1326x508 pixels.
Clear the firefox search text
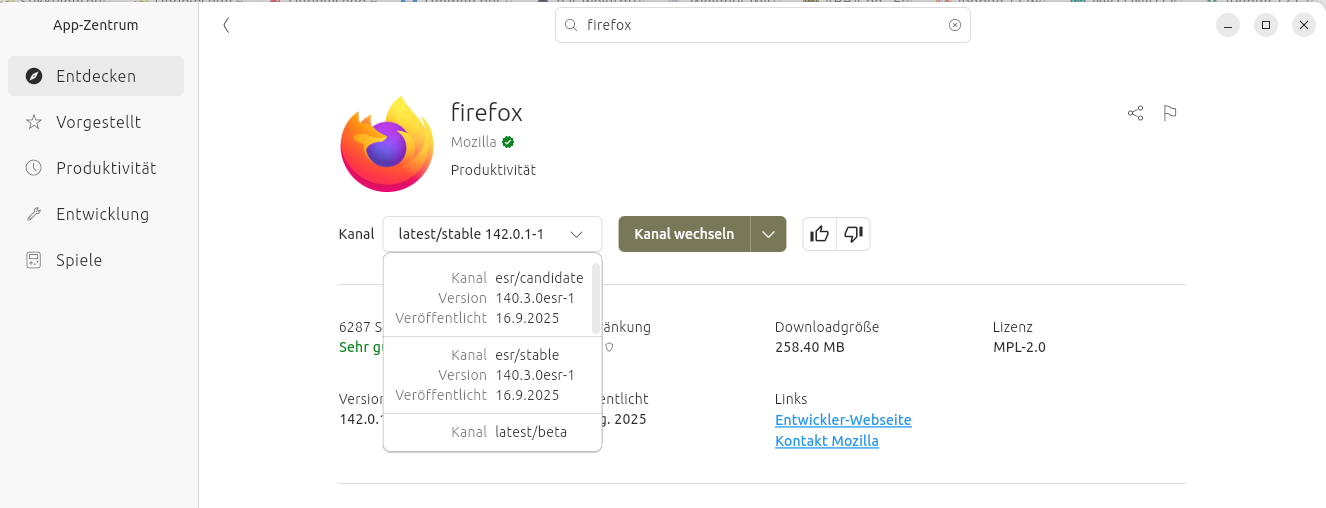point(955,25)
